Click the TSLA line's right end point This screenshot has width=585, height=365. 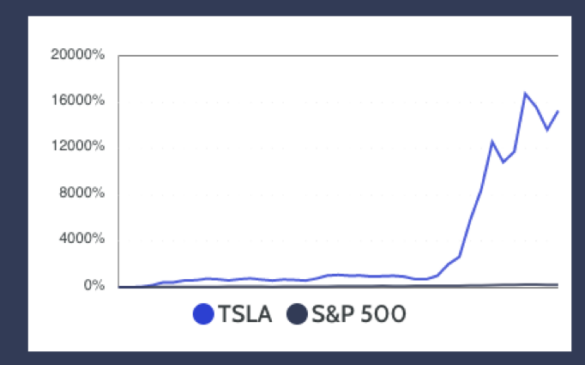tap(558, 111)
